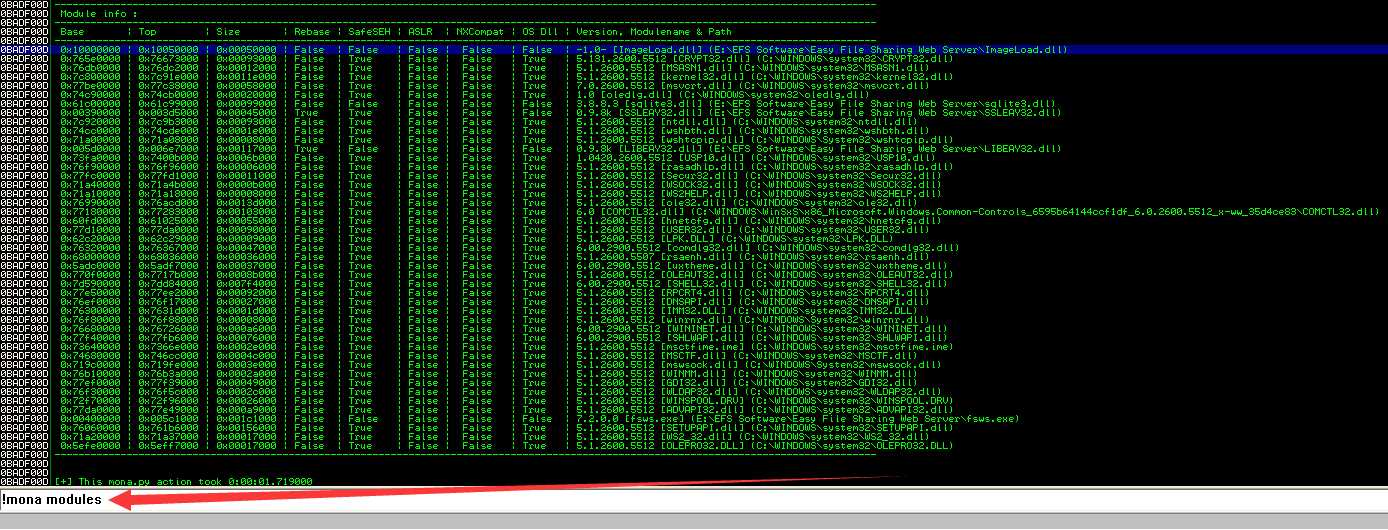Select the winrnr.dll module row
The image size is (1388, 530).
(x=694, y=320)
